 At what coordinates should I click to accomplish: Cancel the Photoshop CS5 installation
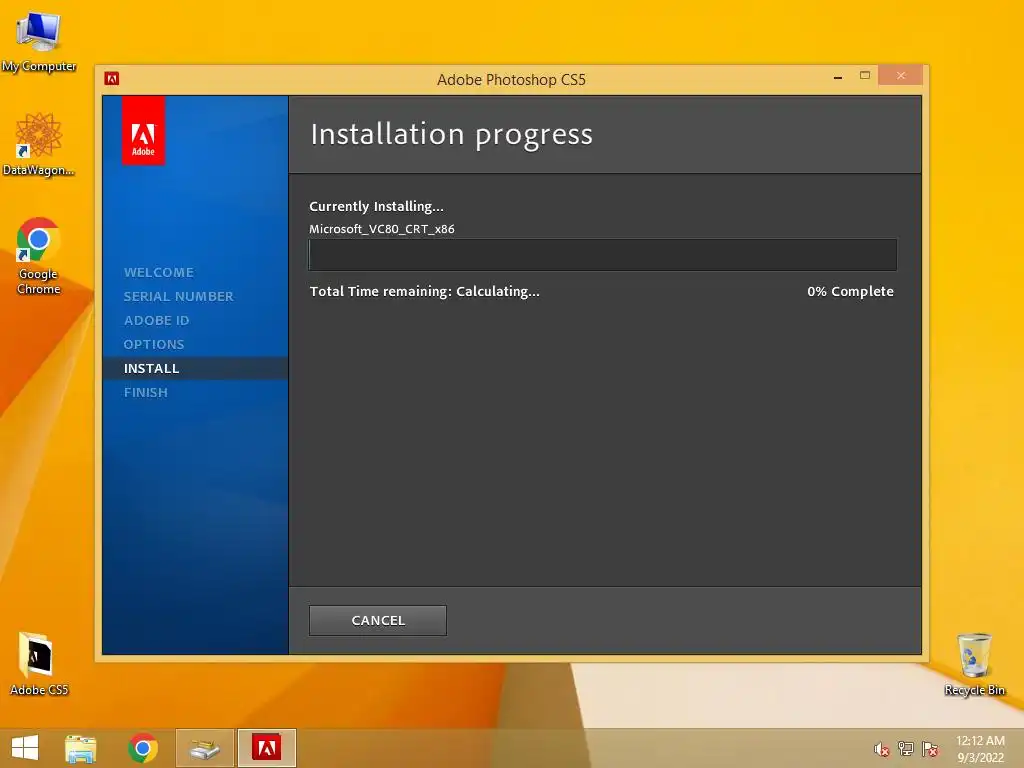click(377, 620)
